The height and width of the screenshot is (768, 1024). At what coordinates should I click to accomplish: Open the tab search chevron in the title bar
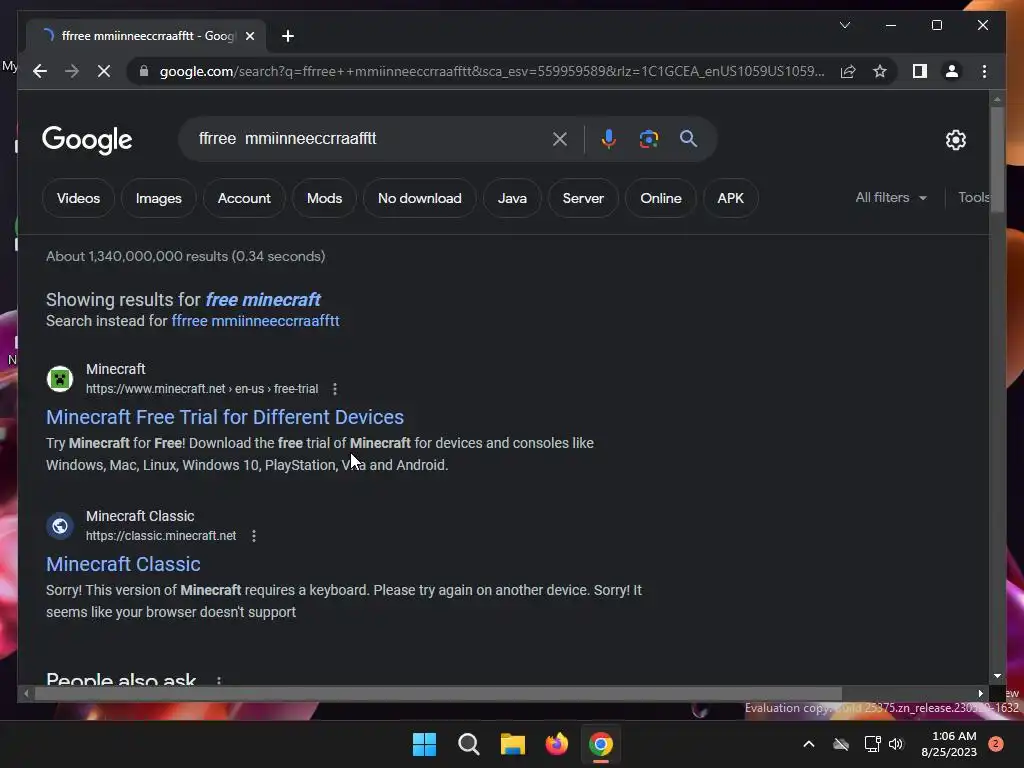(x=844, y=25)
